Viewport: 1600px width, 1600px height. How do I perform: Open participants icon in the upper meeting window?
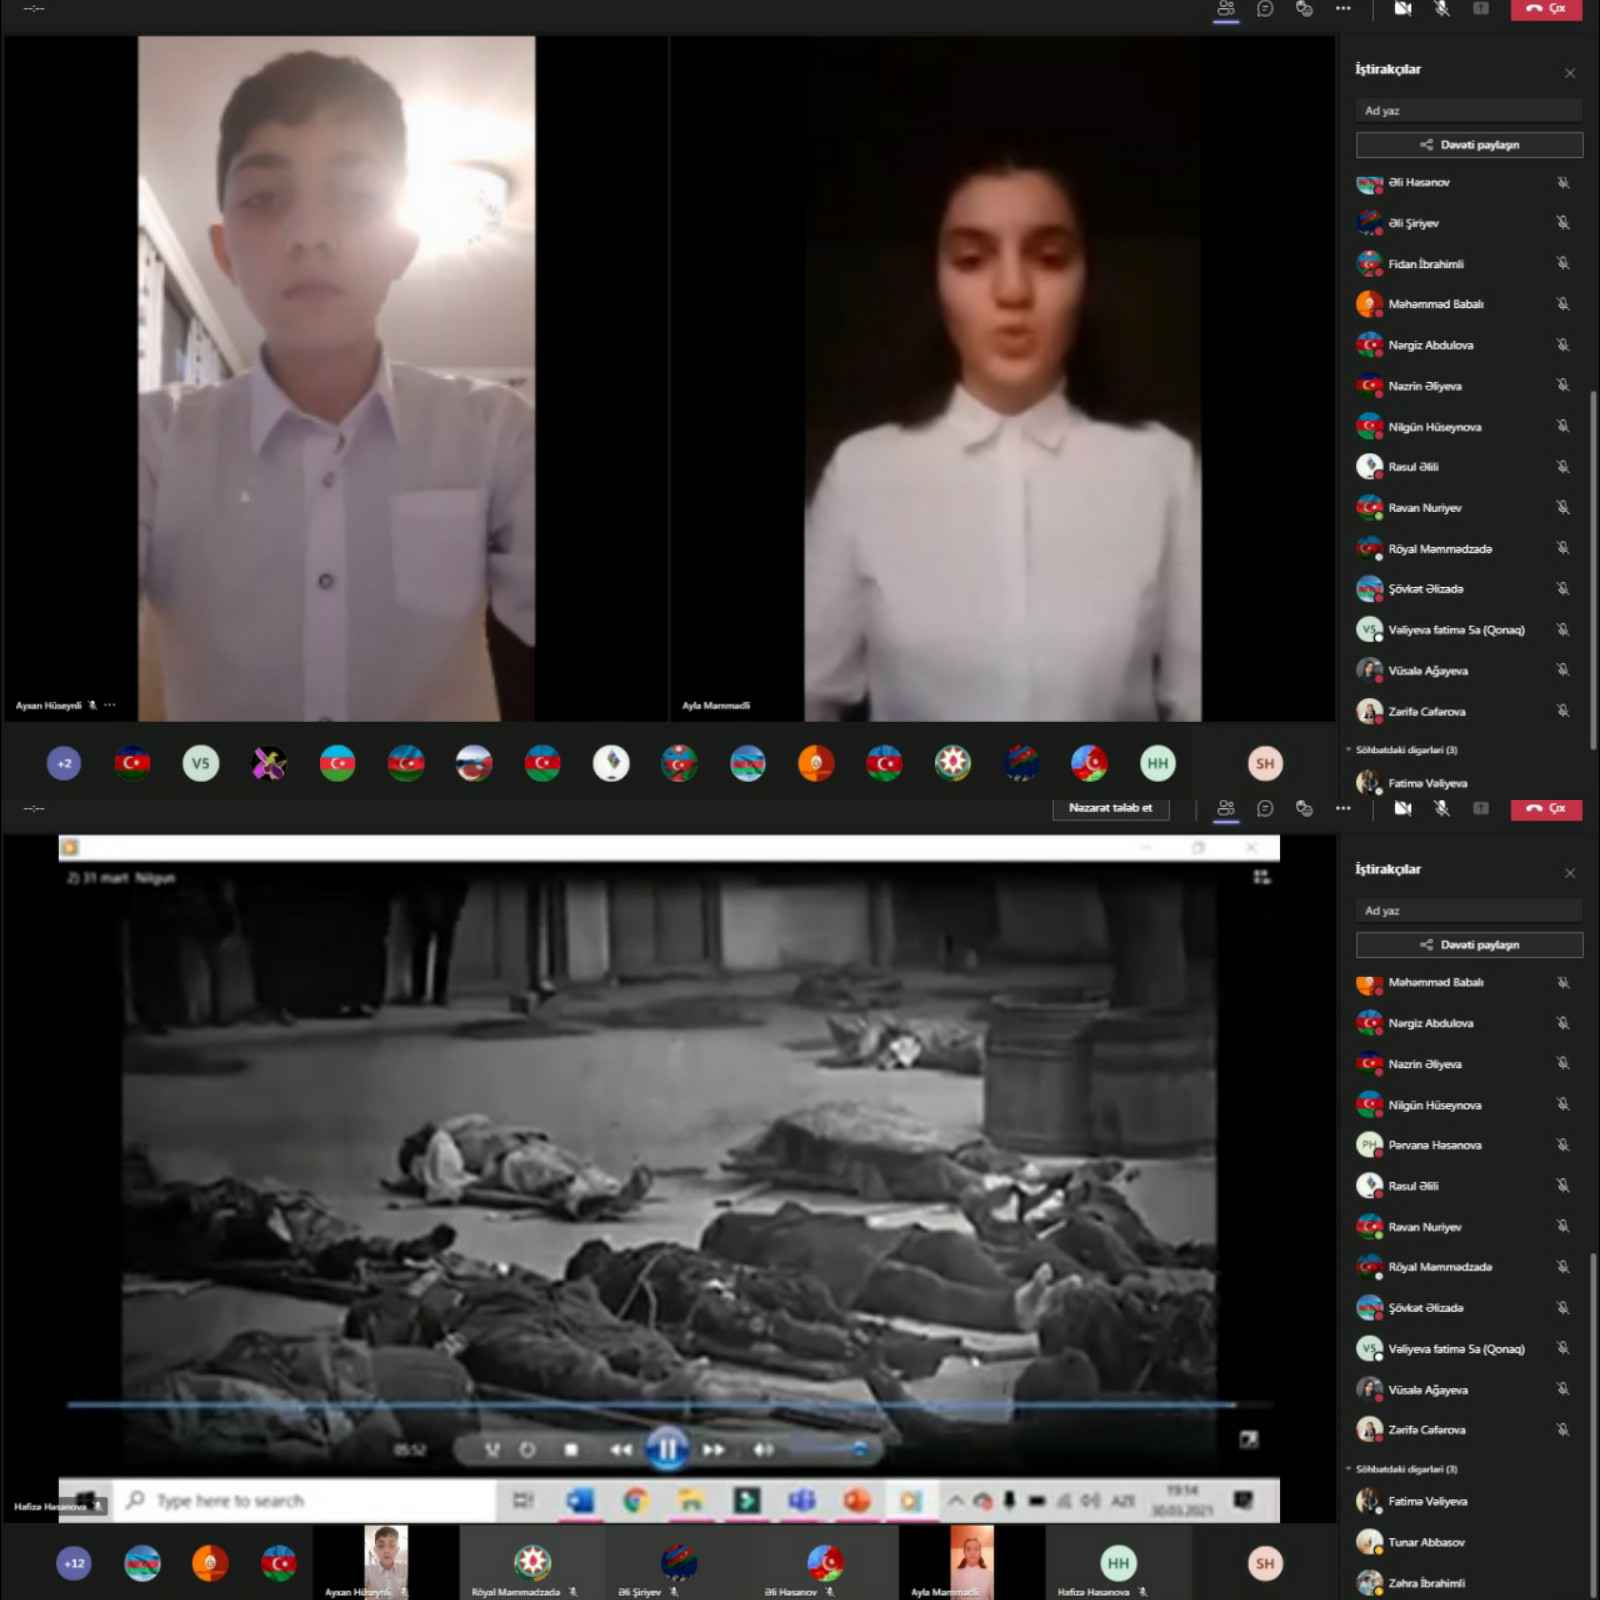point(1226,9)
